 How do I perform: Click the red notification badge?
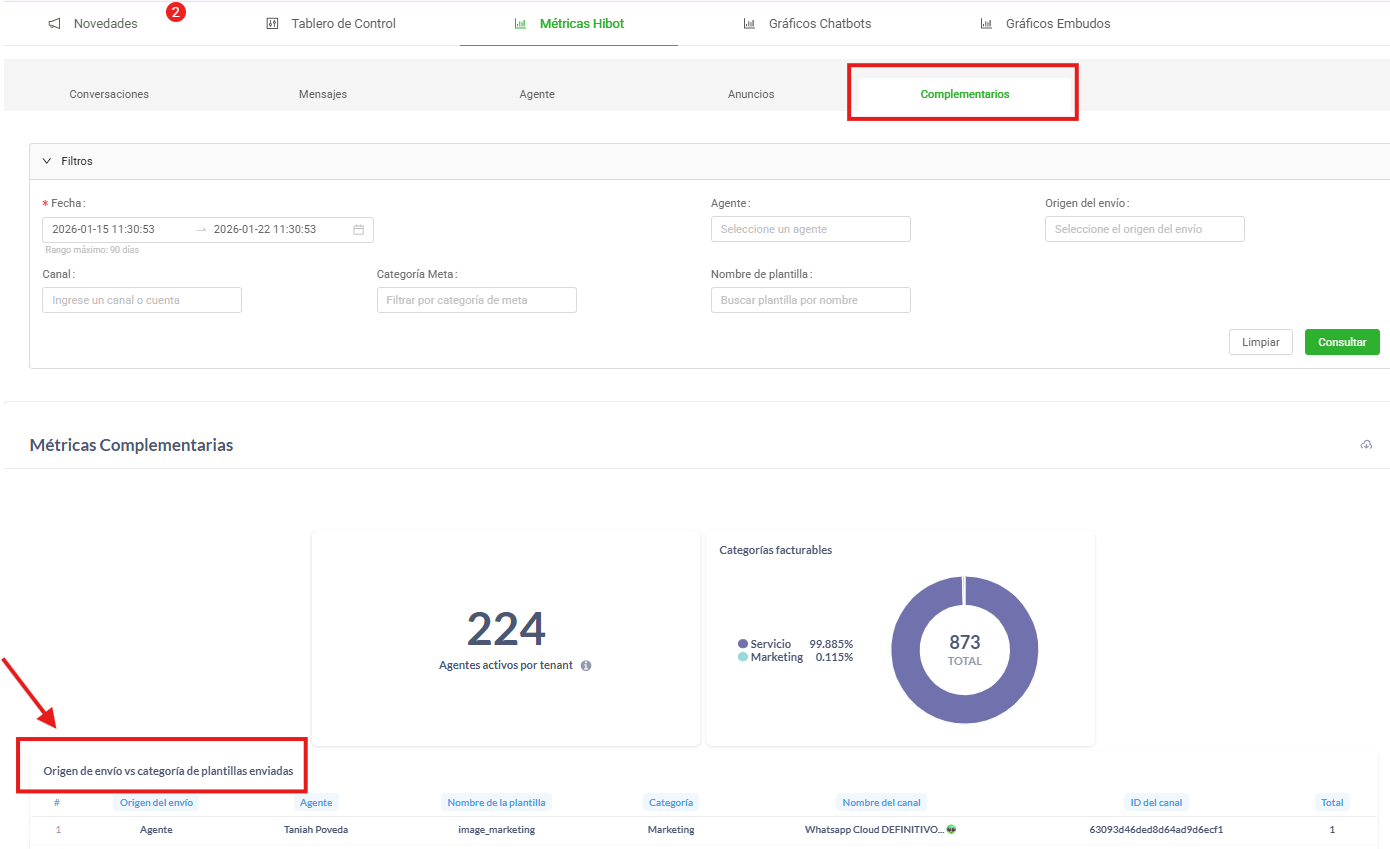click(175, 12)
